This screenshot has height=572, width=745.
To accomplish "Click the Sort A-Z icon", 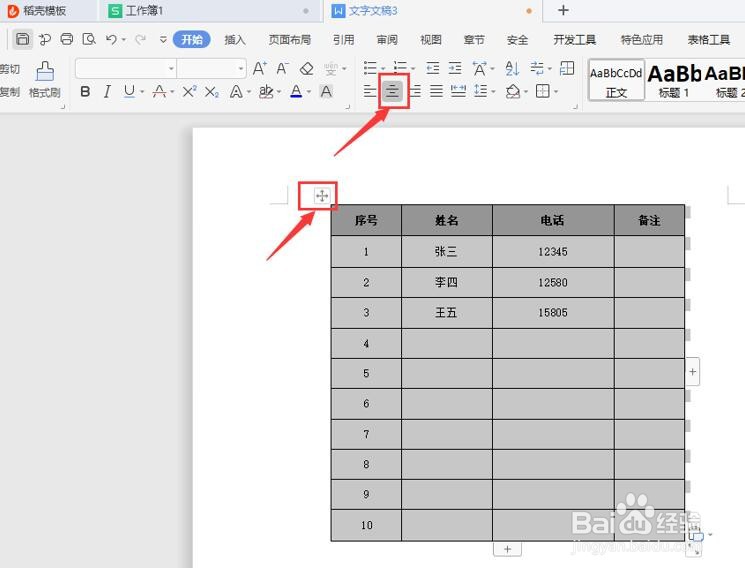I will 512,68.
